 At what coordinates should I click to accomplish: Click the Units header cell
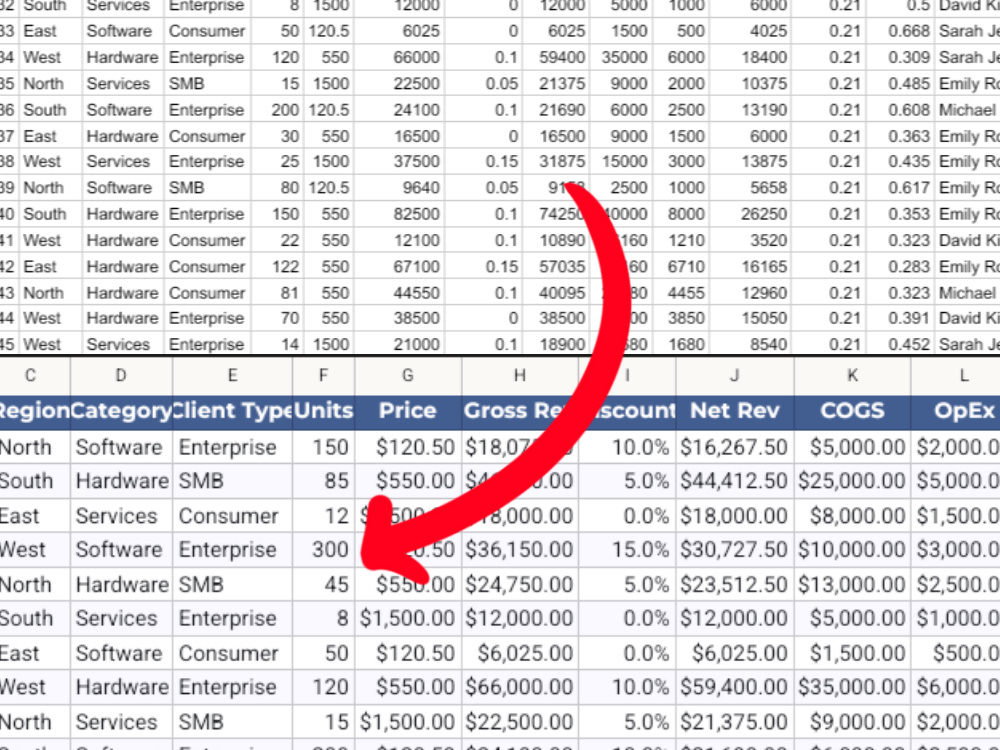(x=323, y=411)
